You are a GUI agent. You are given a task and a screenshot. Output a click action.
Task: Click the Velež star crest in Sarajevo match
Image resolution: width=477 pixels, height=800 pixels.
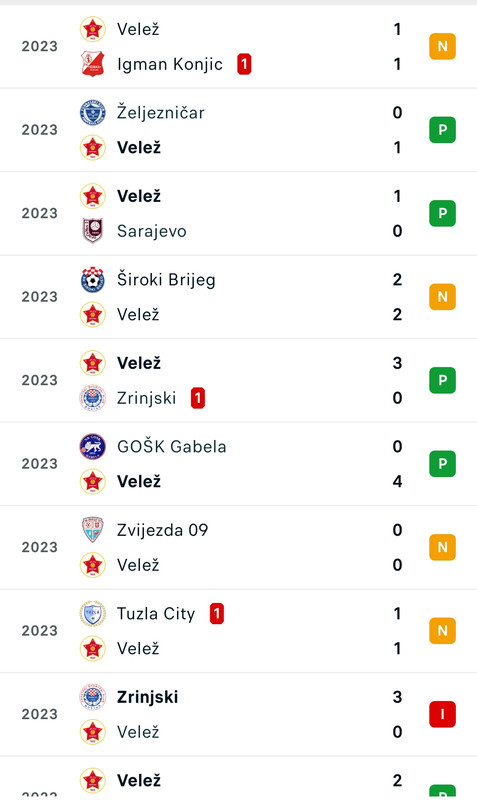93,196
